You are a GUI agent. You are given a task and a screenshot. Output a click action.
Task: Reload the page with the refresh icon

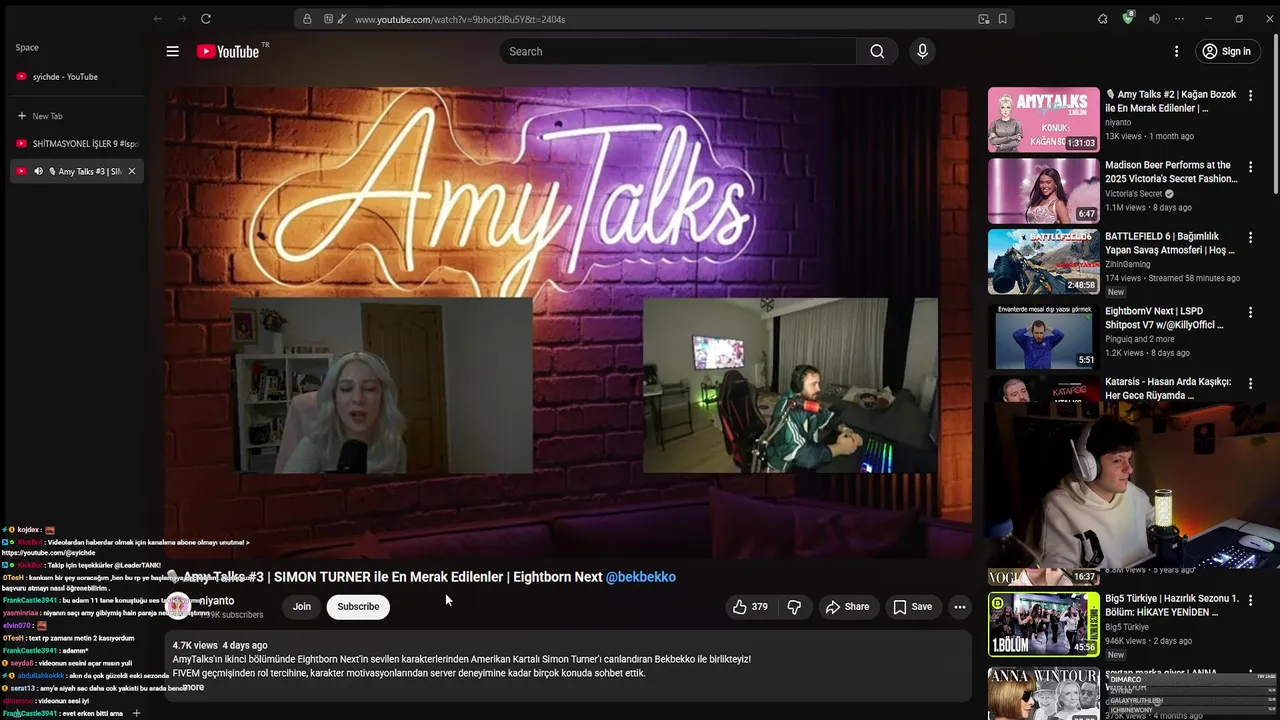(x=206, y=19)
